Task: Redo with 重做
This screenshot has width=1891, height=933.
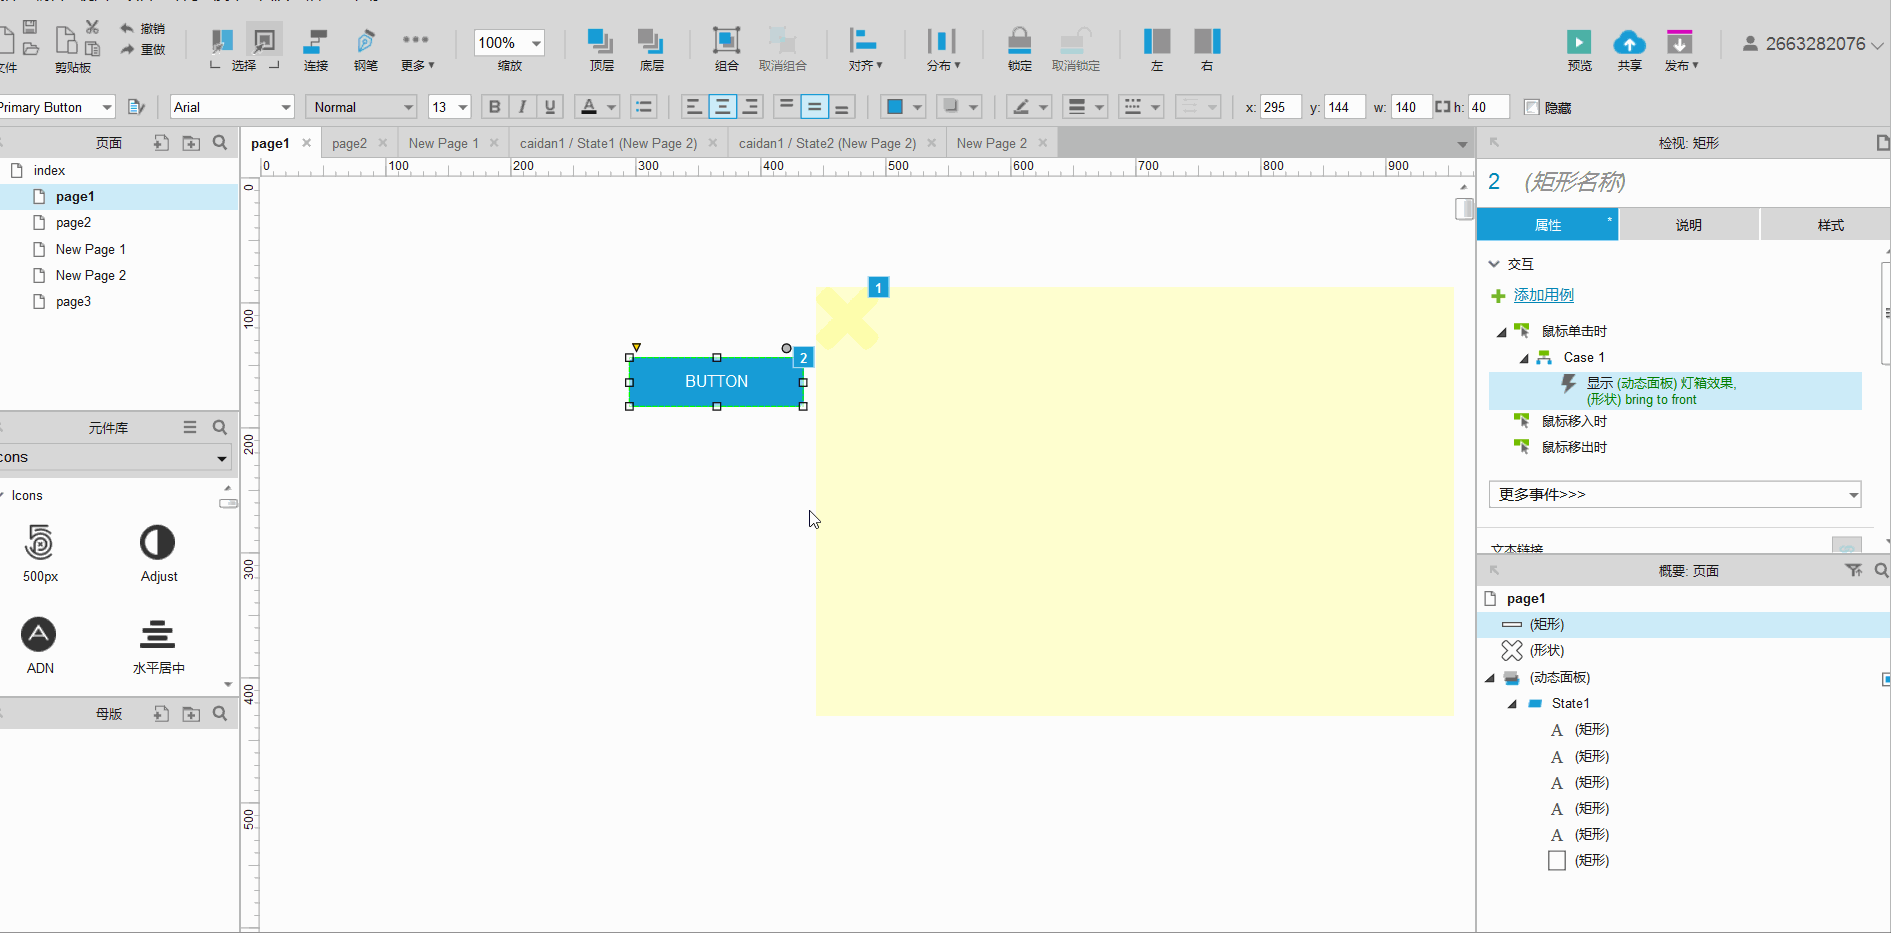Action: (142, 49)
